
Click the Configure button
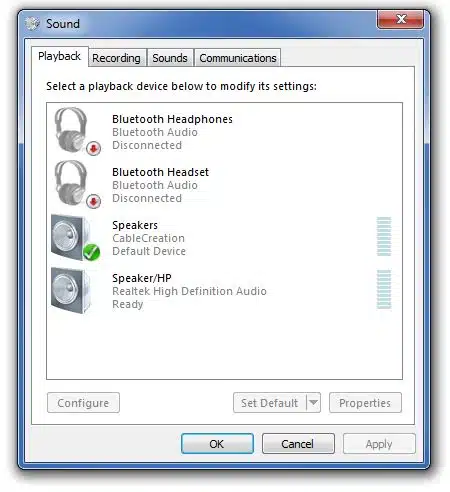point(83,403)
